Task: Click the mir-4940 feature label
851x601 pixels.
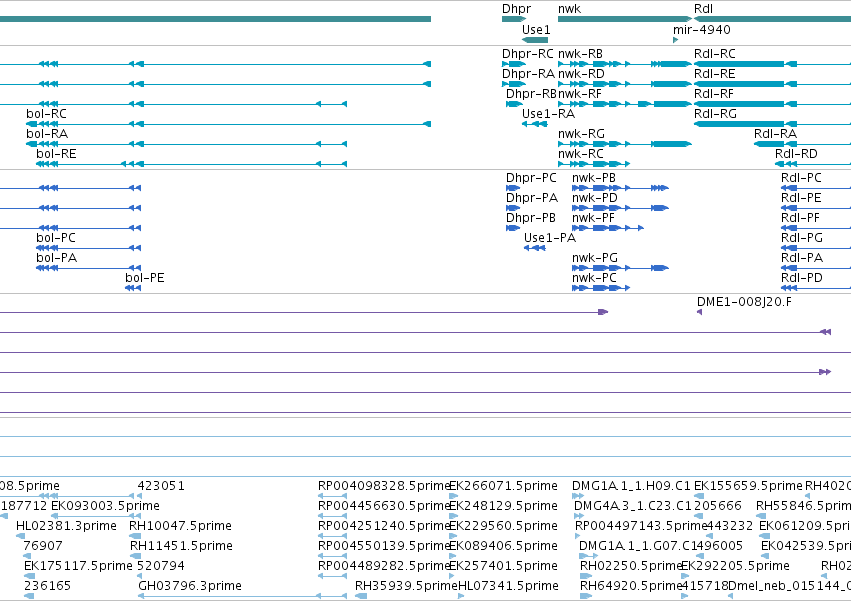Action: (x=702, y=29)
